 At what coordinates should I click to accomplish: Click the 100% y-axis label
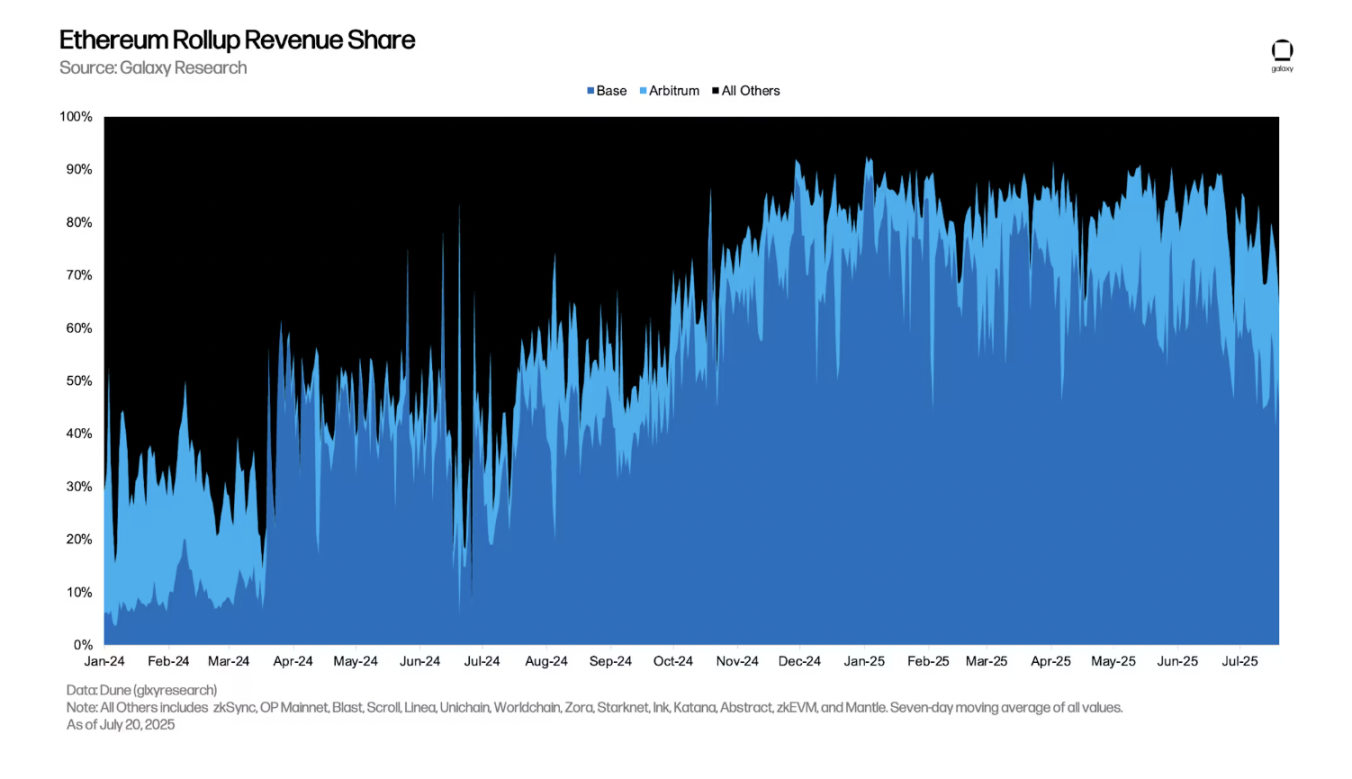pyautogui.click(x=76, y=117)
